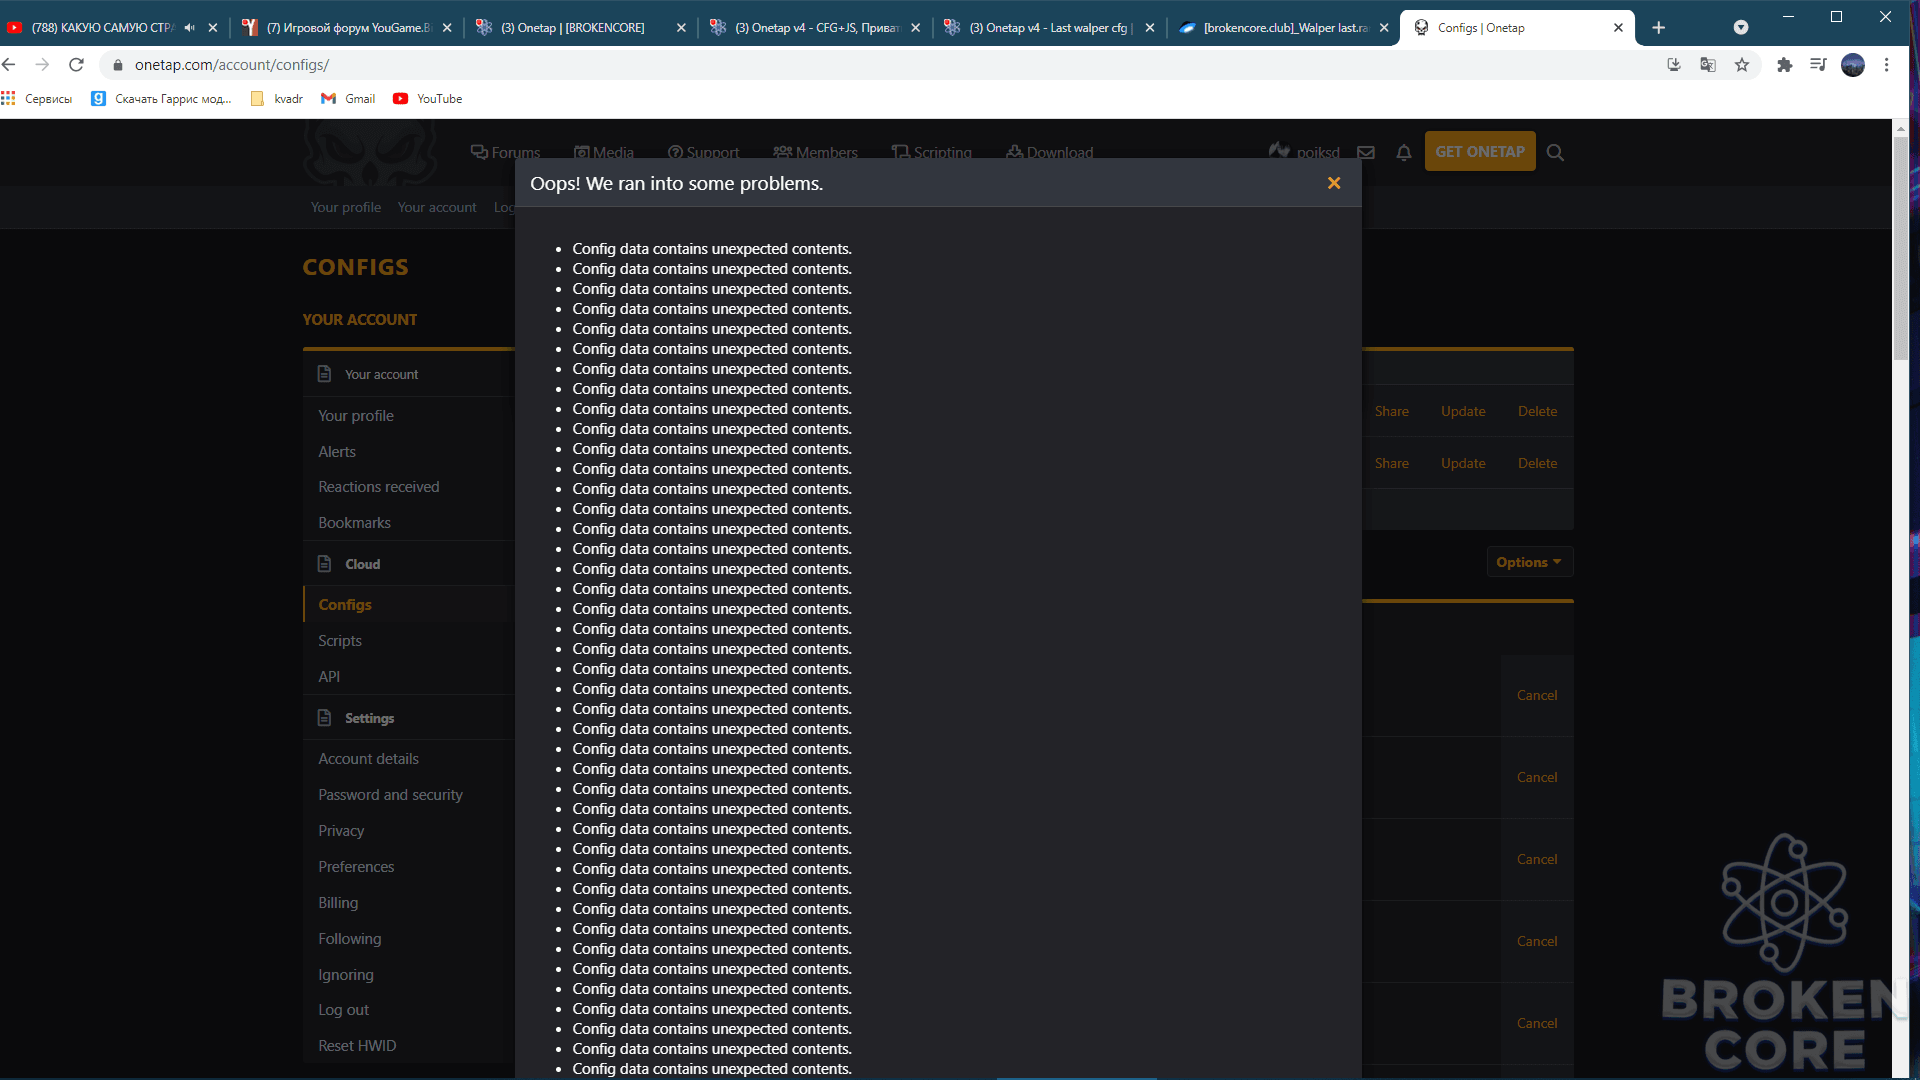This screenshot has height=1080, width=1920.
Task: Switch to YouGame forum tab
Action: coord(347,28)
